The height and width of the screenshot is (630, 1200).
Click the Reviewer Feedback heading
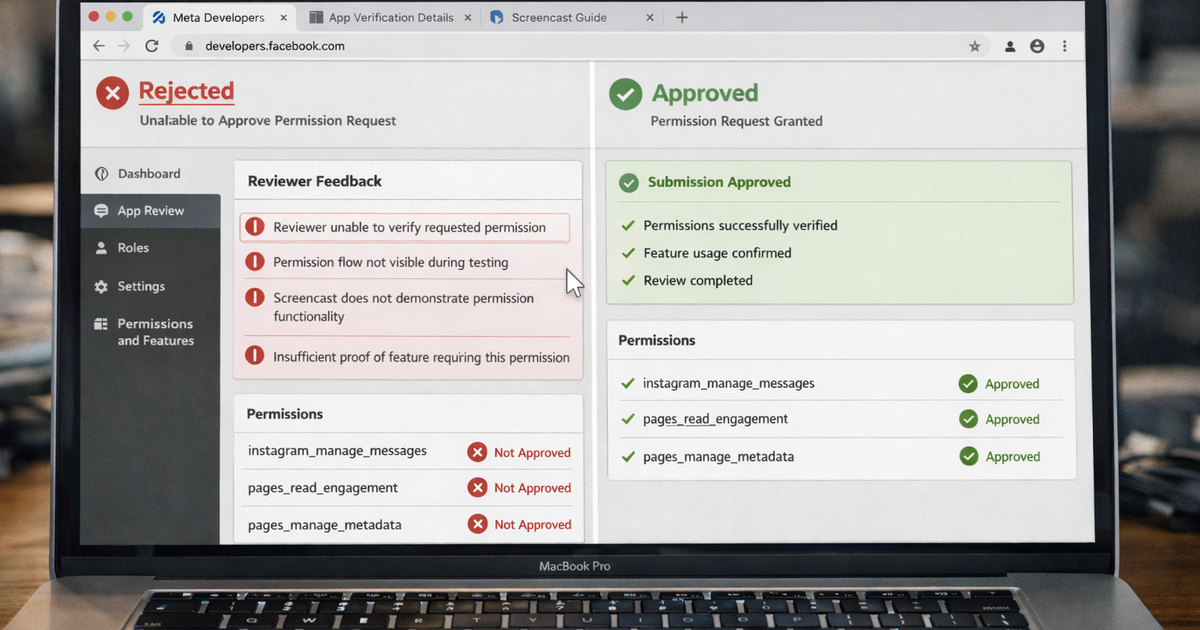(x=315, y=181)
